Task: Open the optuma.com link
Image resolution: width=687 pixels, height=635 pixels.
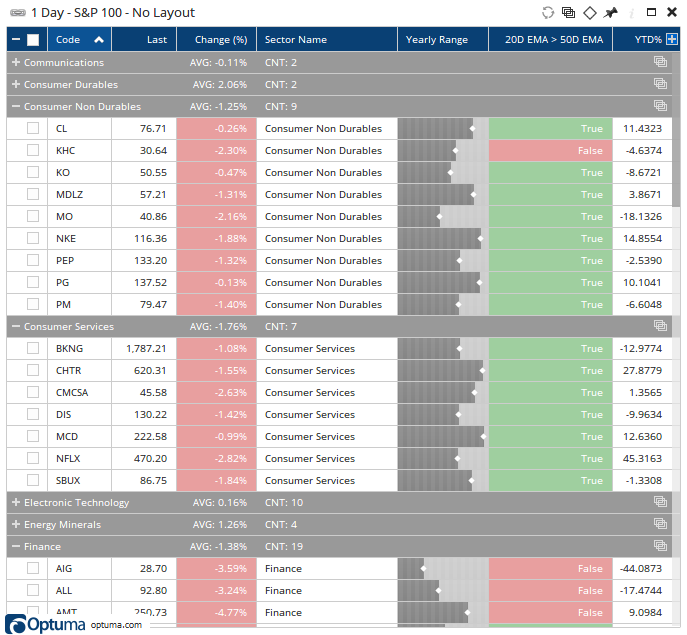Action: 116,625
